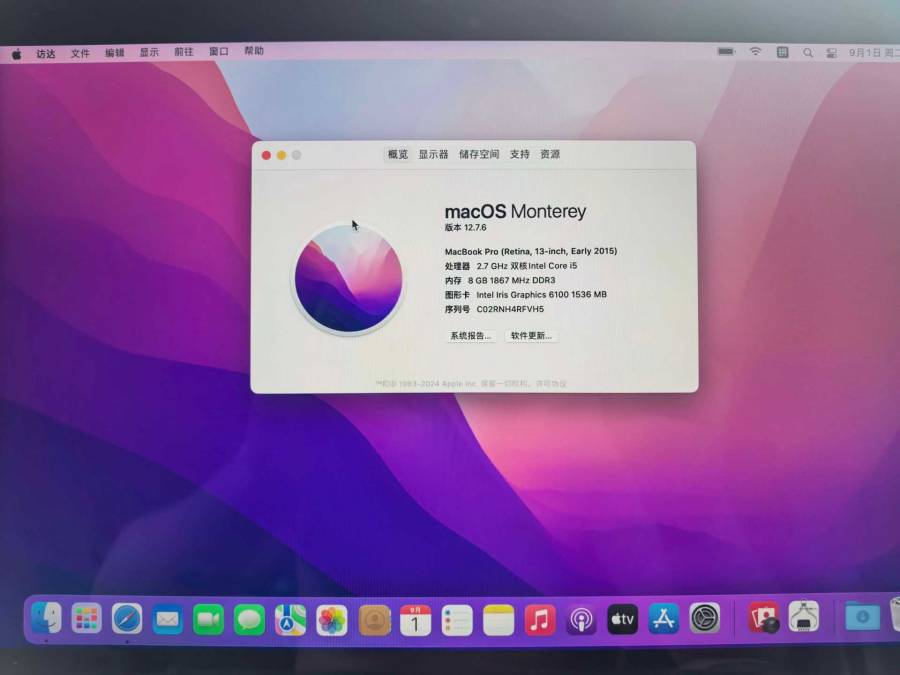900x675 pixels.
Task: Open Spotlight search in menu bar
Action: 808,53
